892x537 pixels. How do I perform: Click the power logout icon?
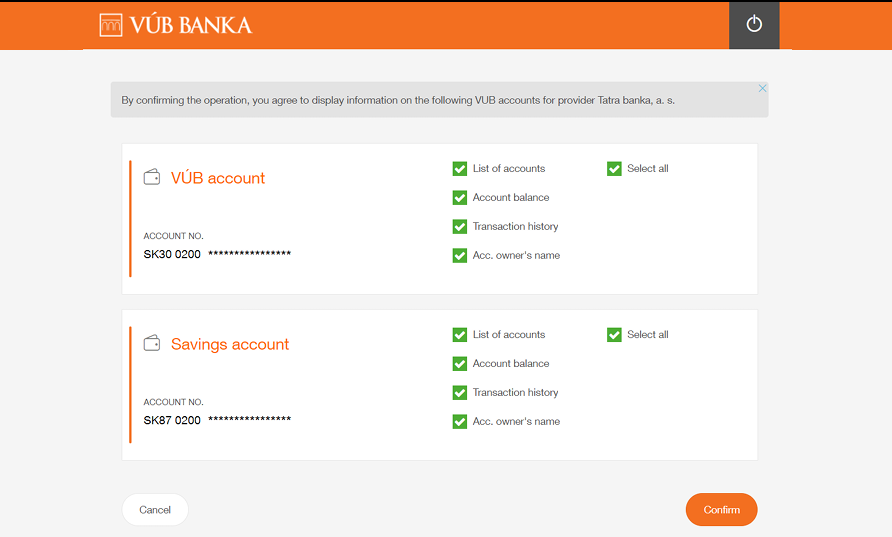tap(754, 24)
